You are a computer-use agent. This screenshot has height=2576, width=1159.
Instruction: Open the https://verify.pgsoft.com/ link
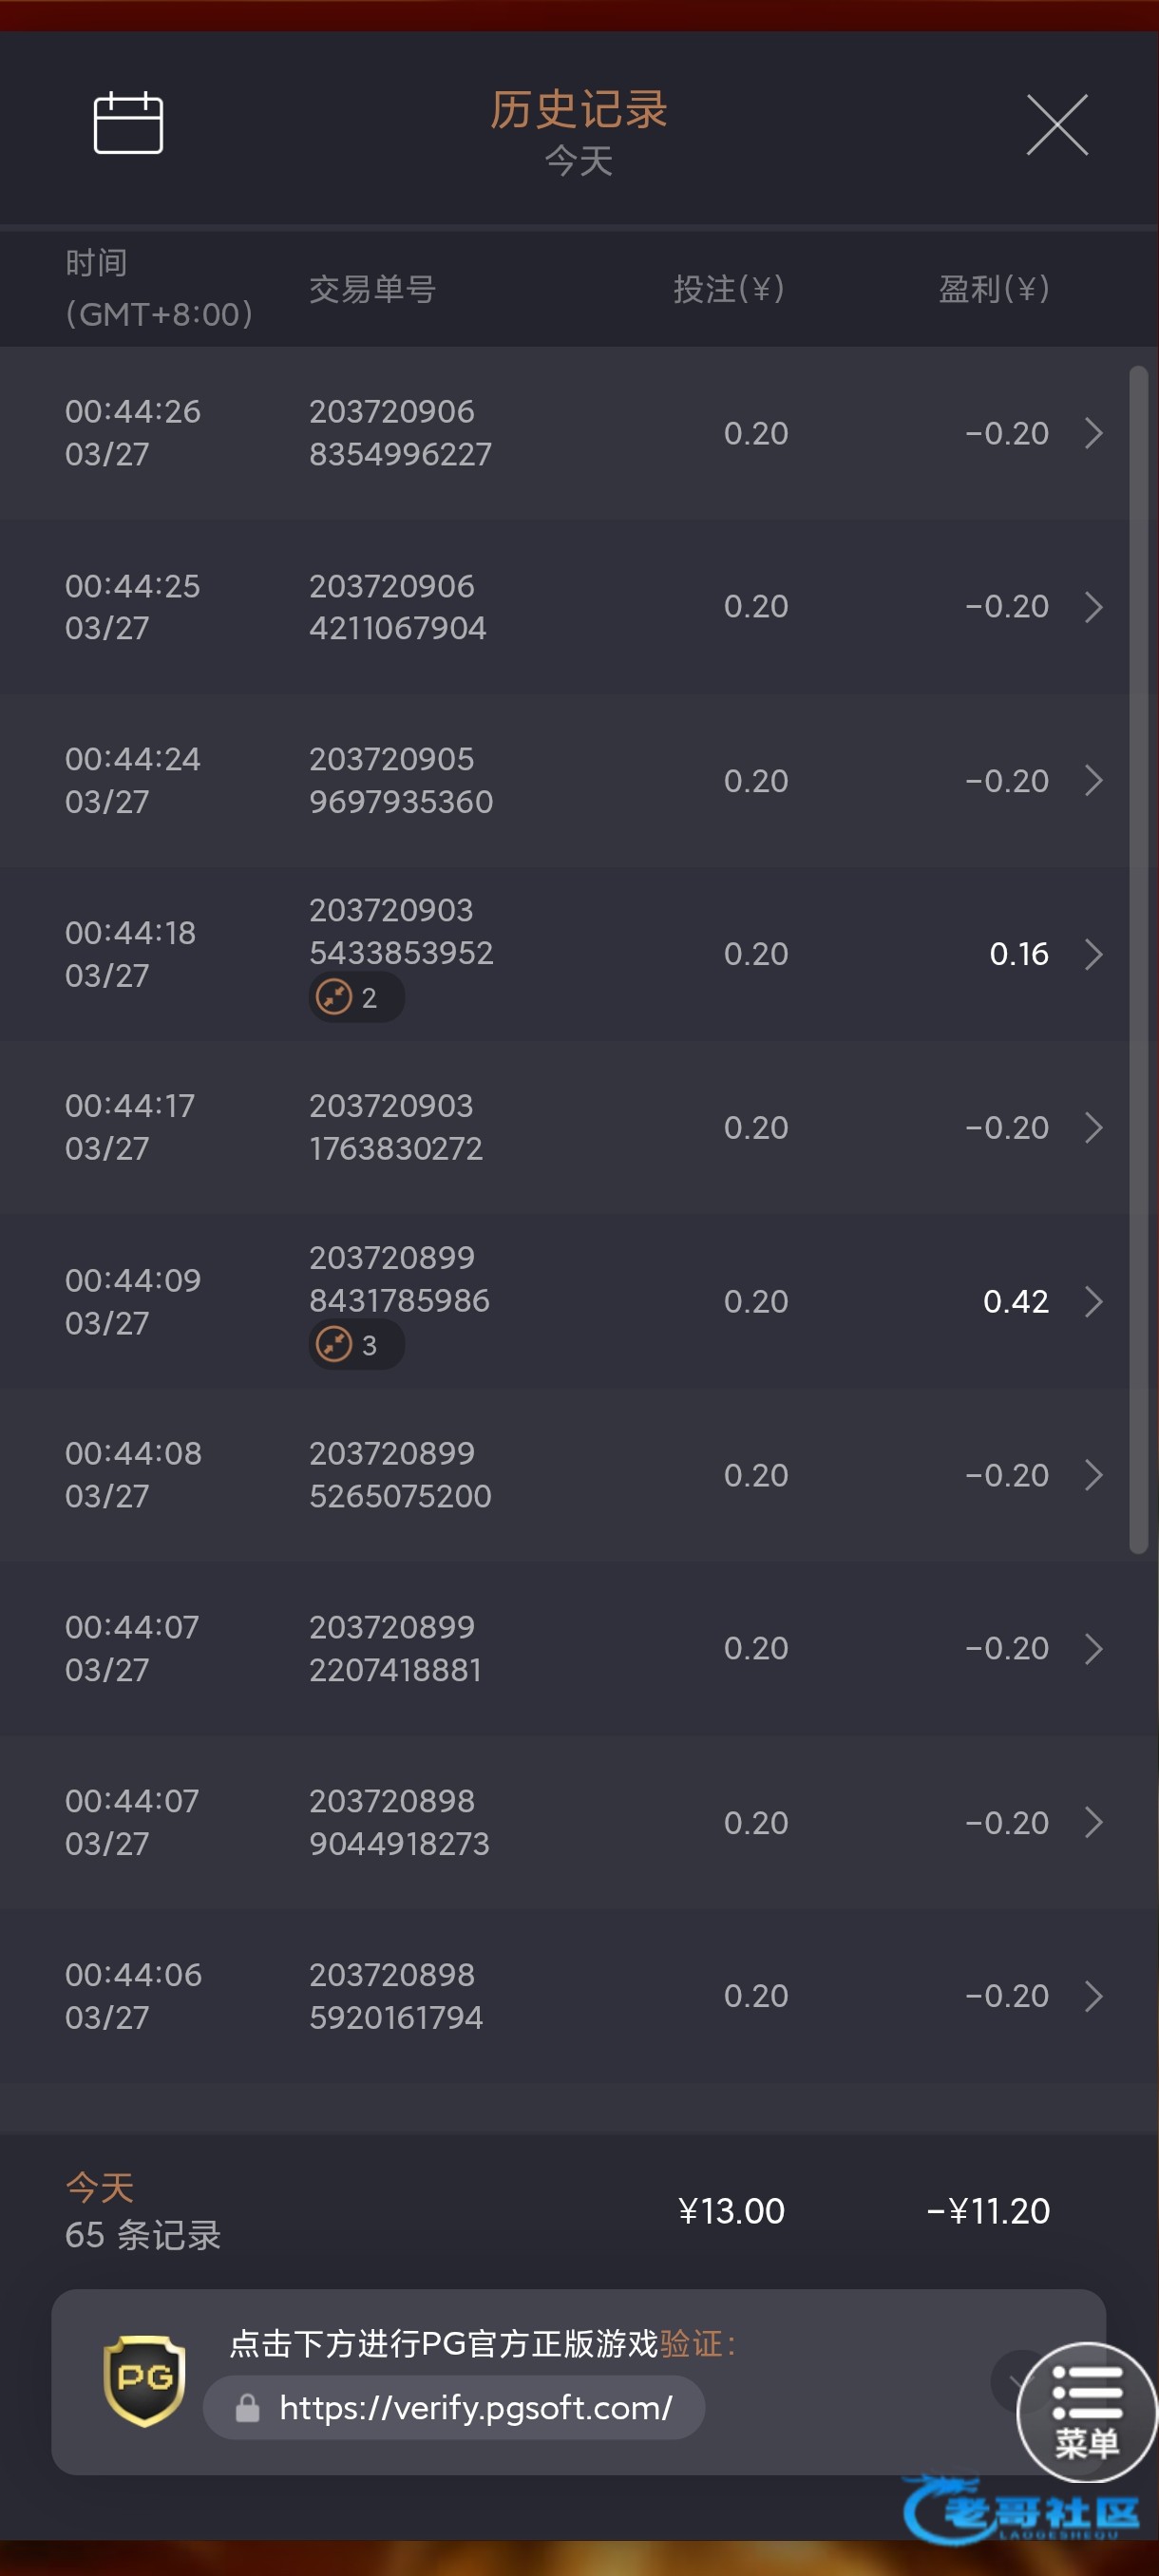coord(475,2408)
